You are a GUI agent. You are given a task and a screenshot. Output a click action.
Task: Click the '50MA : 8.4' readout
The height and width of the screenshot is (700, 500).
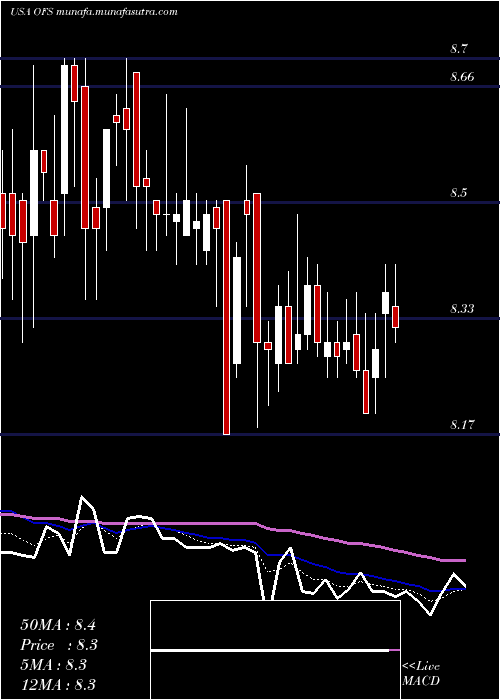(x=58, y=625)
